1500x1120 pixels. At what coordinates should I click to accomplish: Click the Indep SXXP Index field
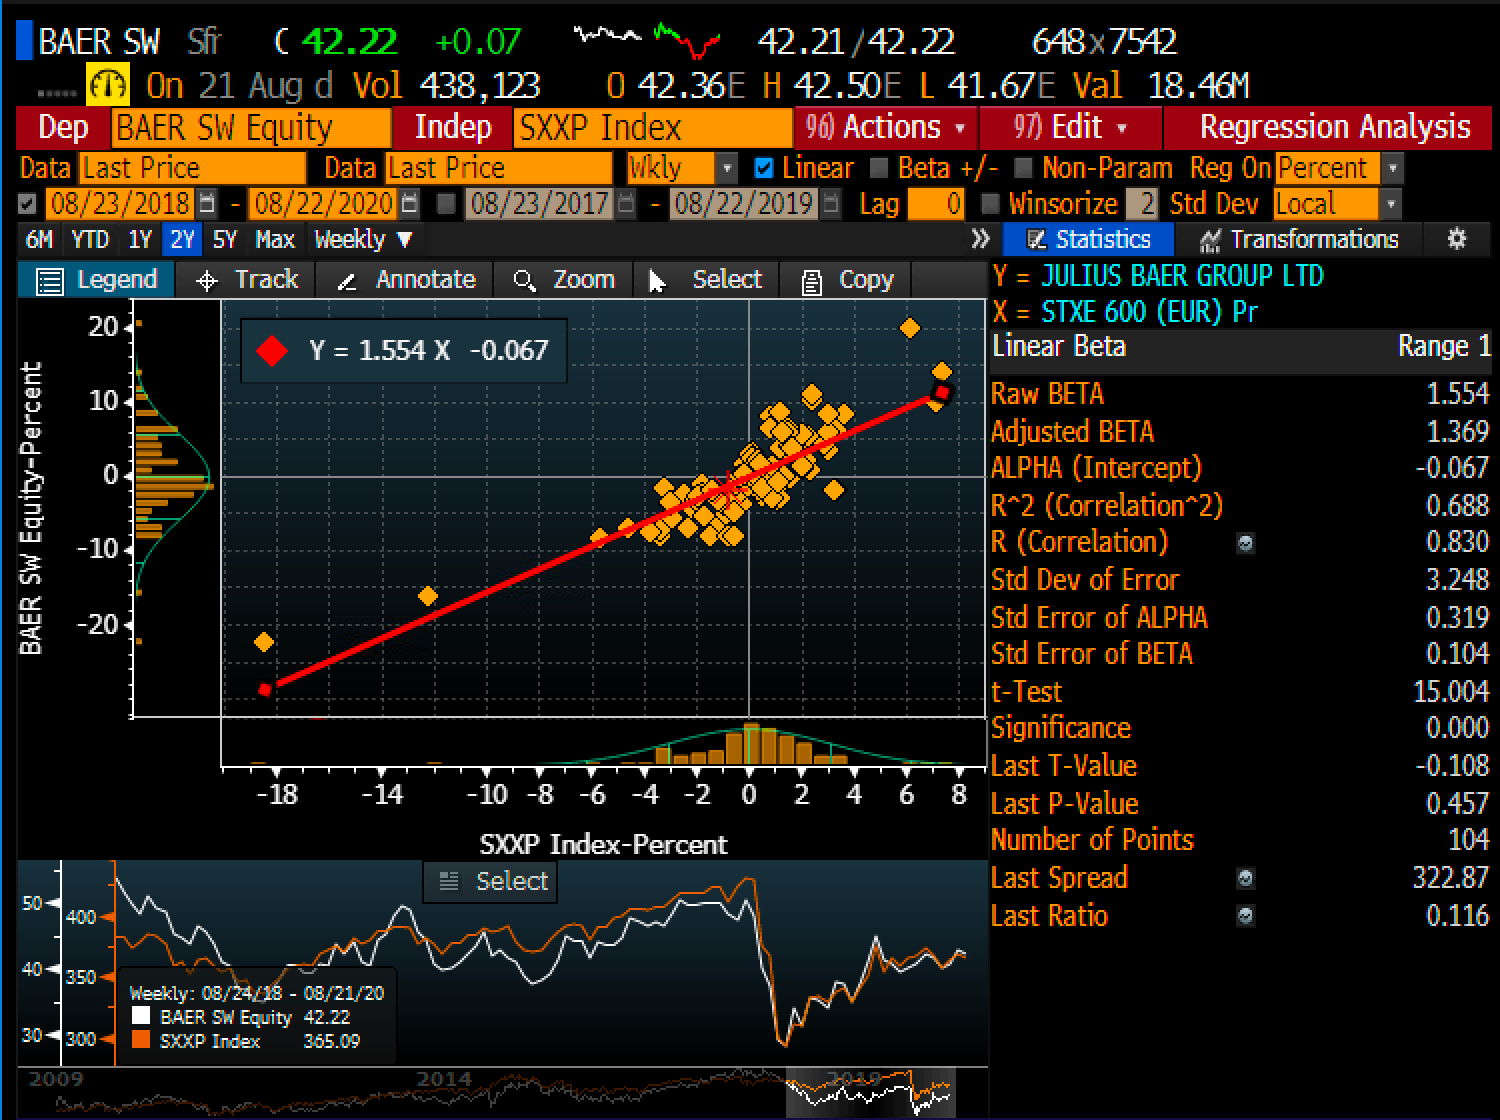click(x=653, y=128)
